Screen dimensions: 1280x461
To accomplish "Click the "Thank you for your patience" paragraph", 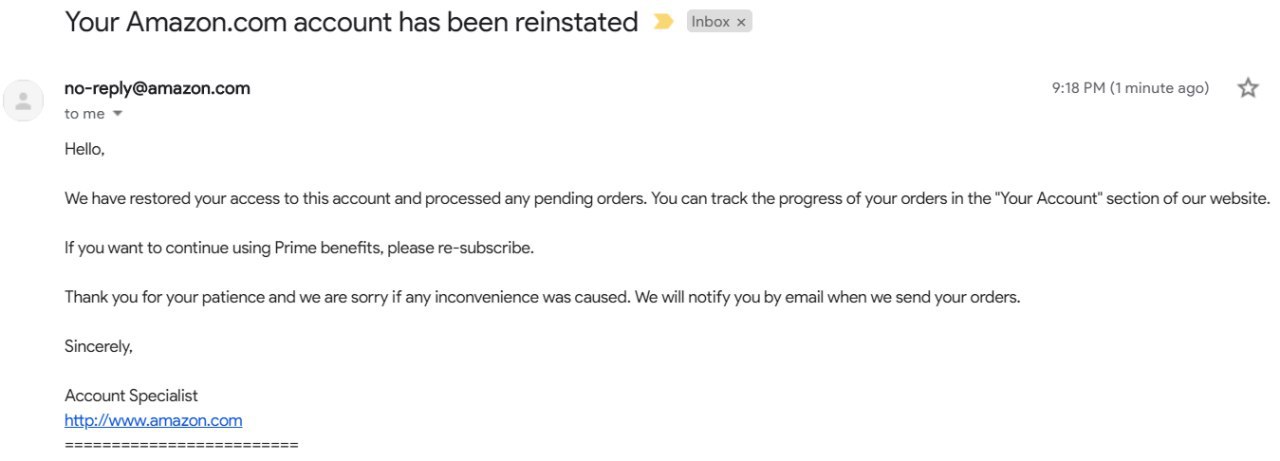I will [542, 297].
